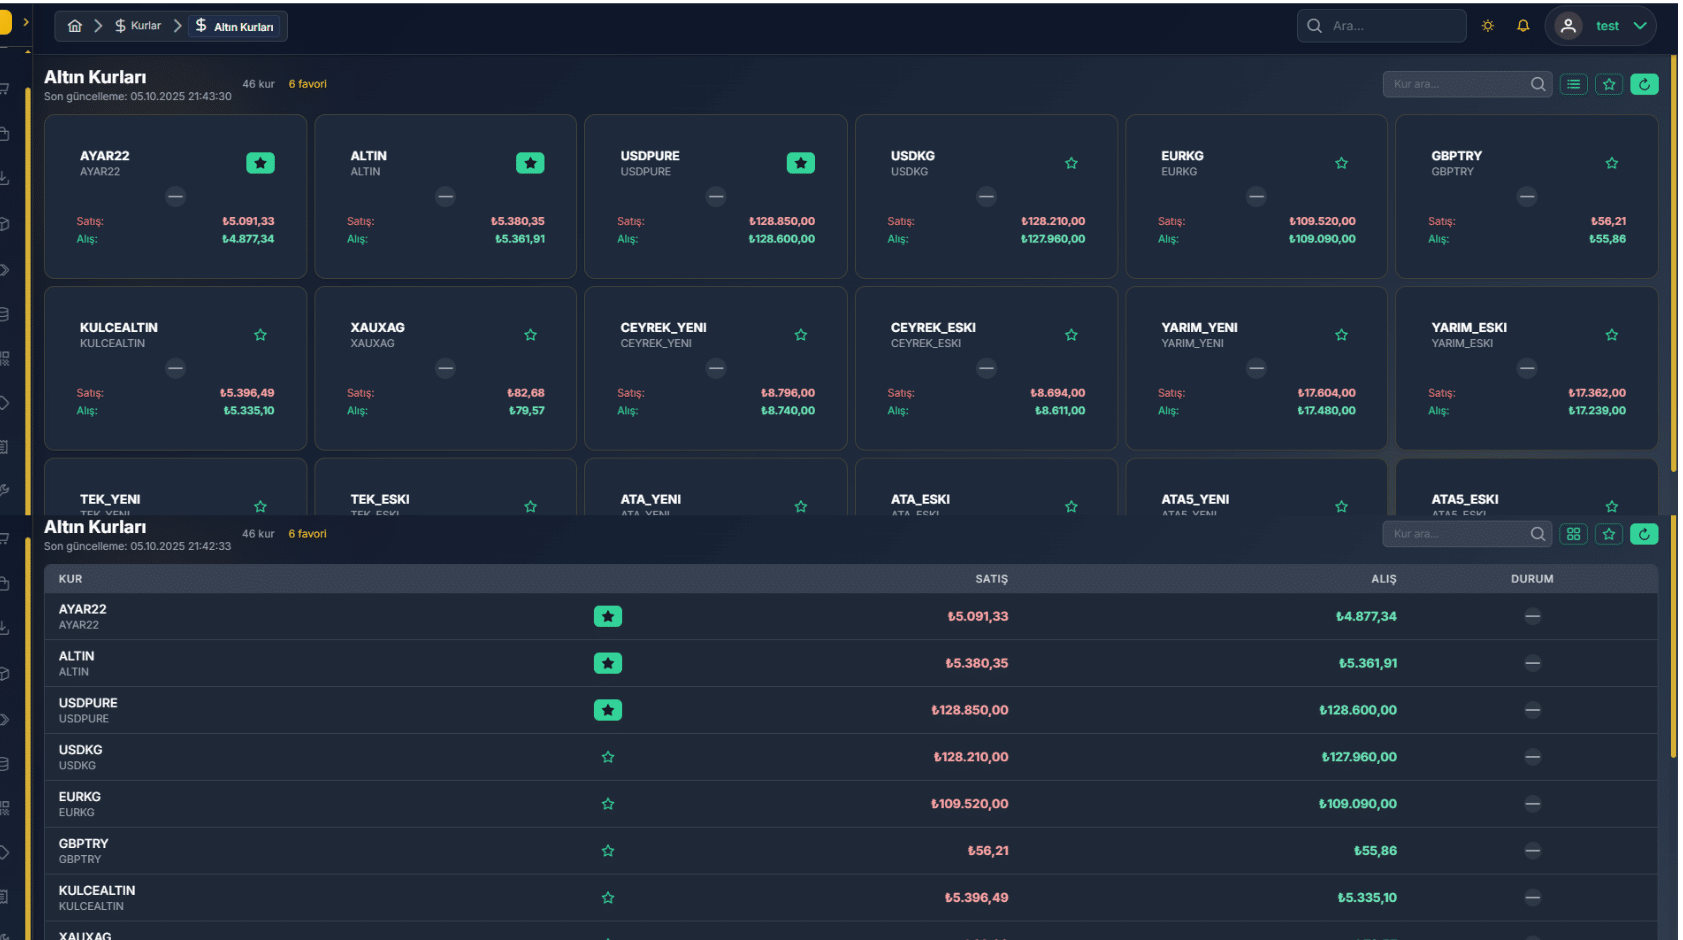Open notifications with the bell icon
This screenshot has width=1683, height=940.
pyautogui.click(x=1523, y=26)
